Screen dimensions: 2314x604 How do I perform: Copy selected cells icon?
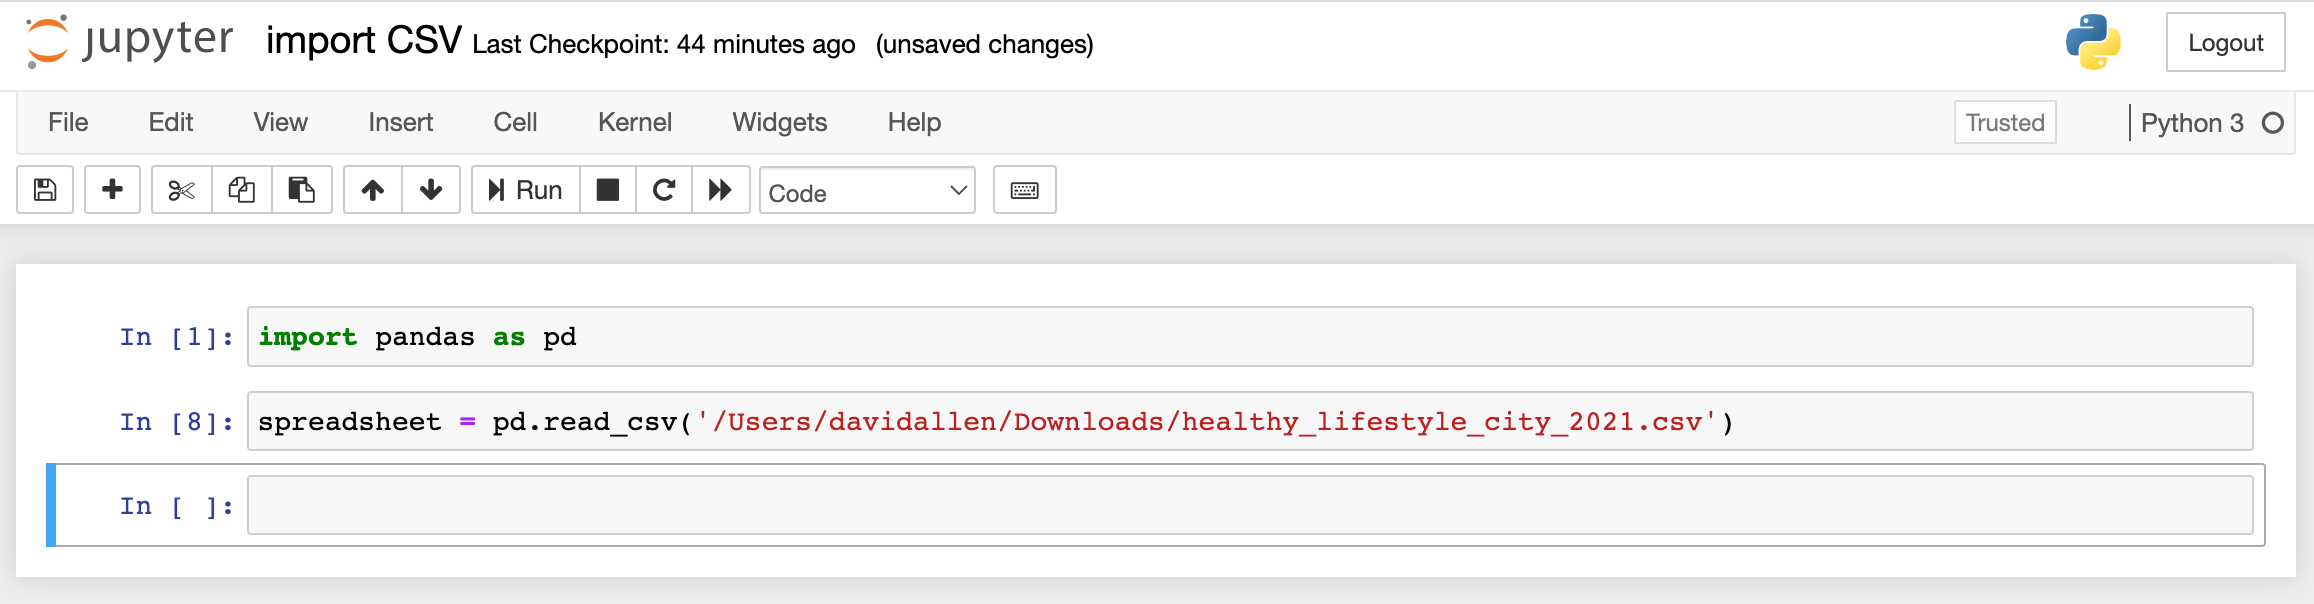coord(242,190)
